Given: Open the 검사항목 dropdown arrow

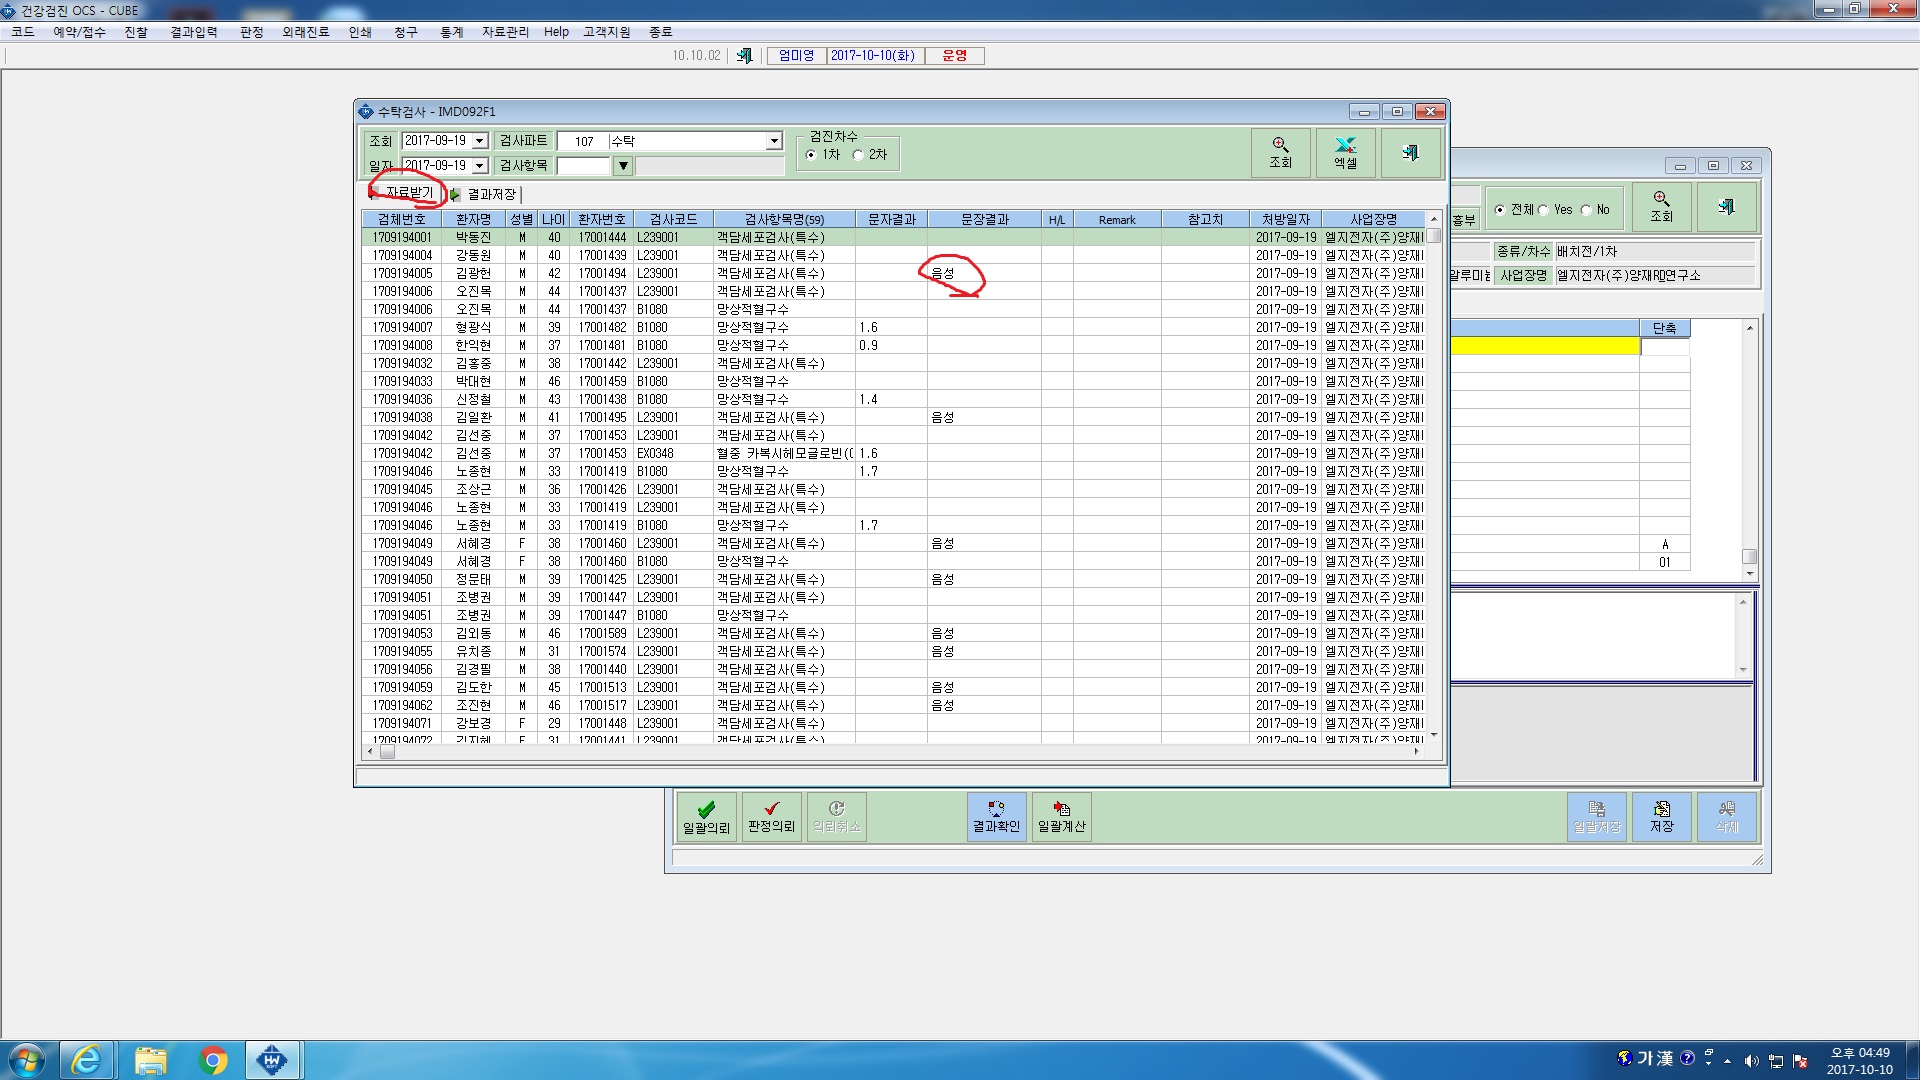Looking at the screenshot, I should (623, 166).
